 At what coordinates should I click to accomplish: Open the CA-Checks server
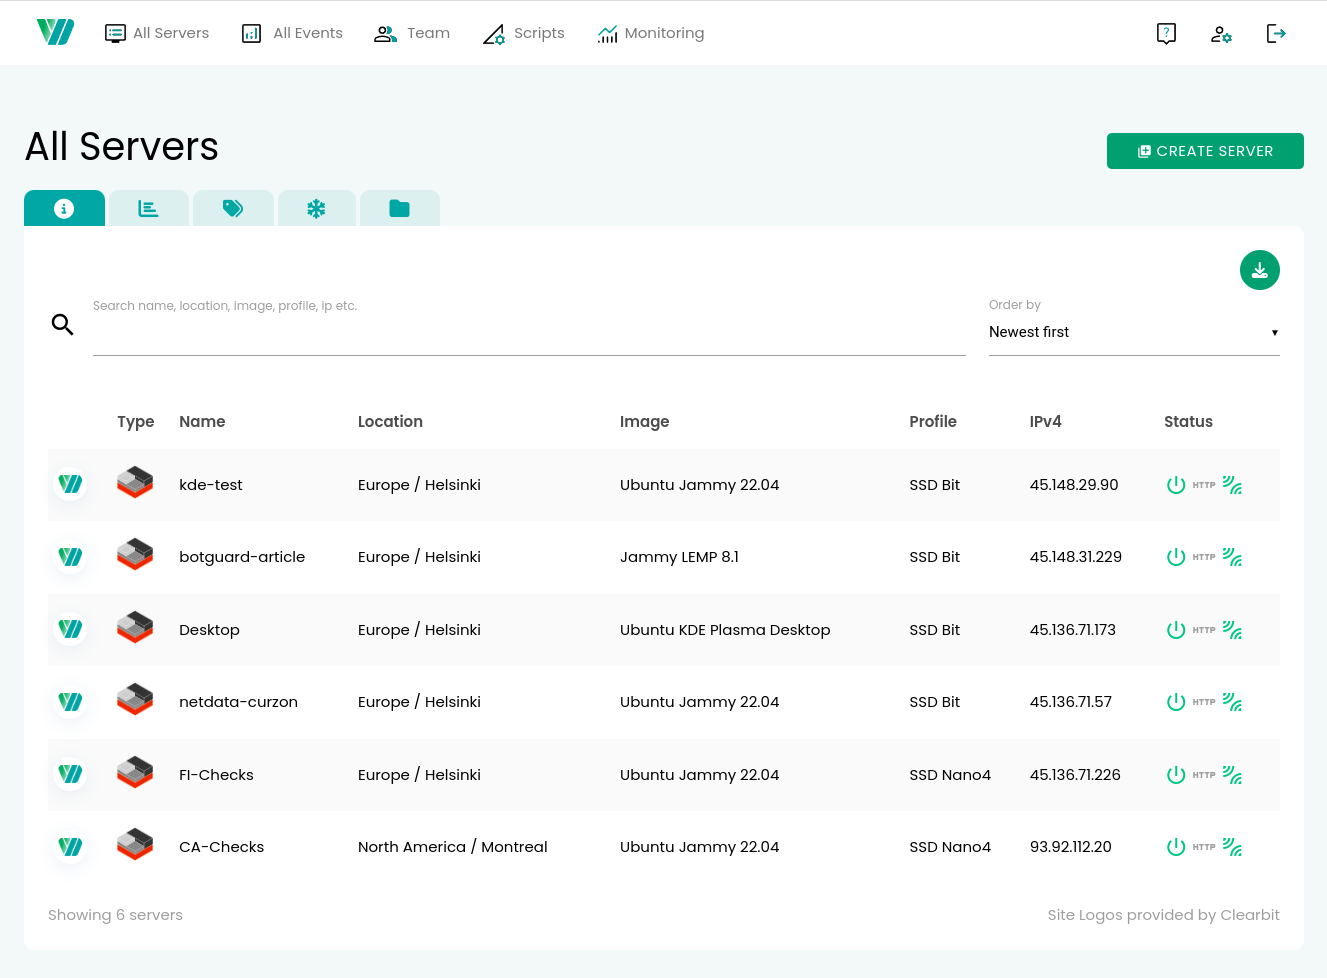coord(221,847)
